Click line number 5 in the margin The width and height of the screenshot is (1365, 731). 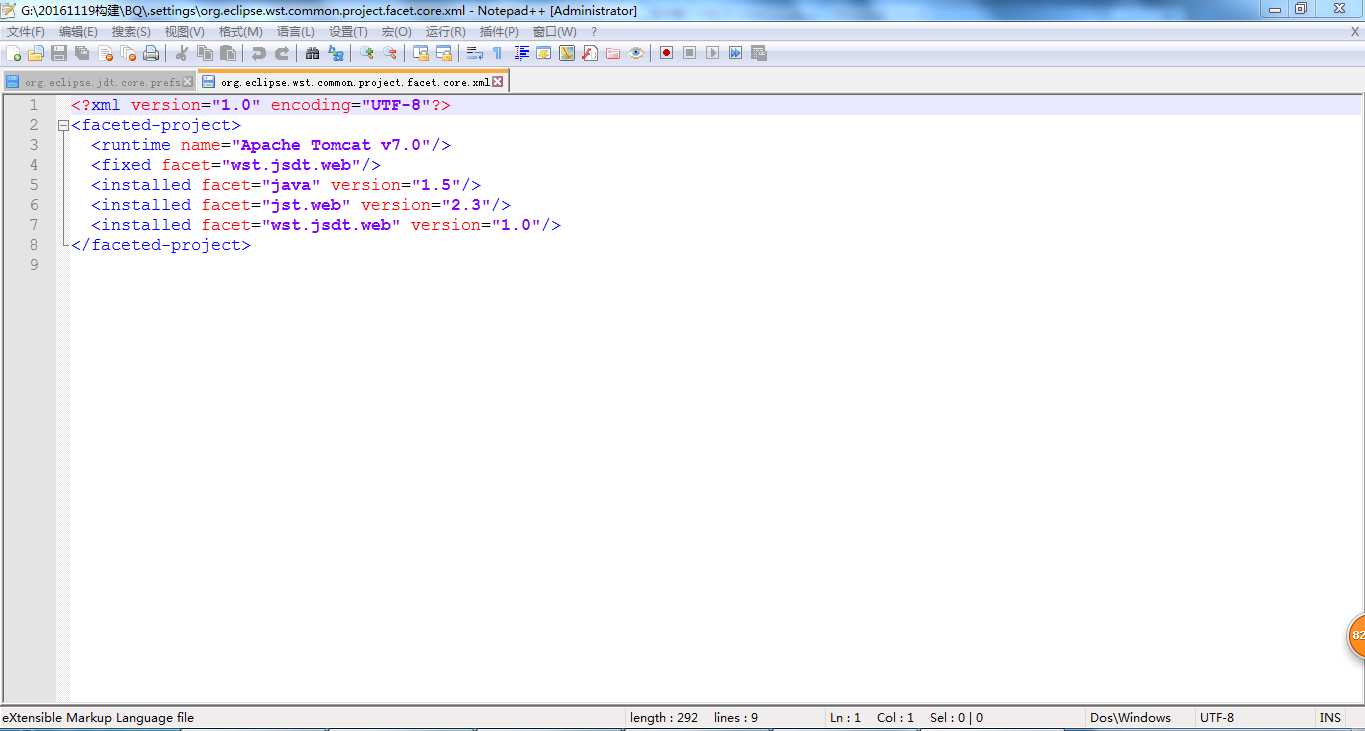pyautogui.click(x=34, y=185)
